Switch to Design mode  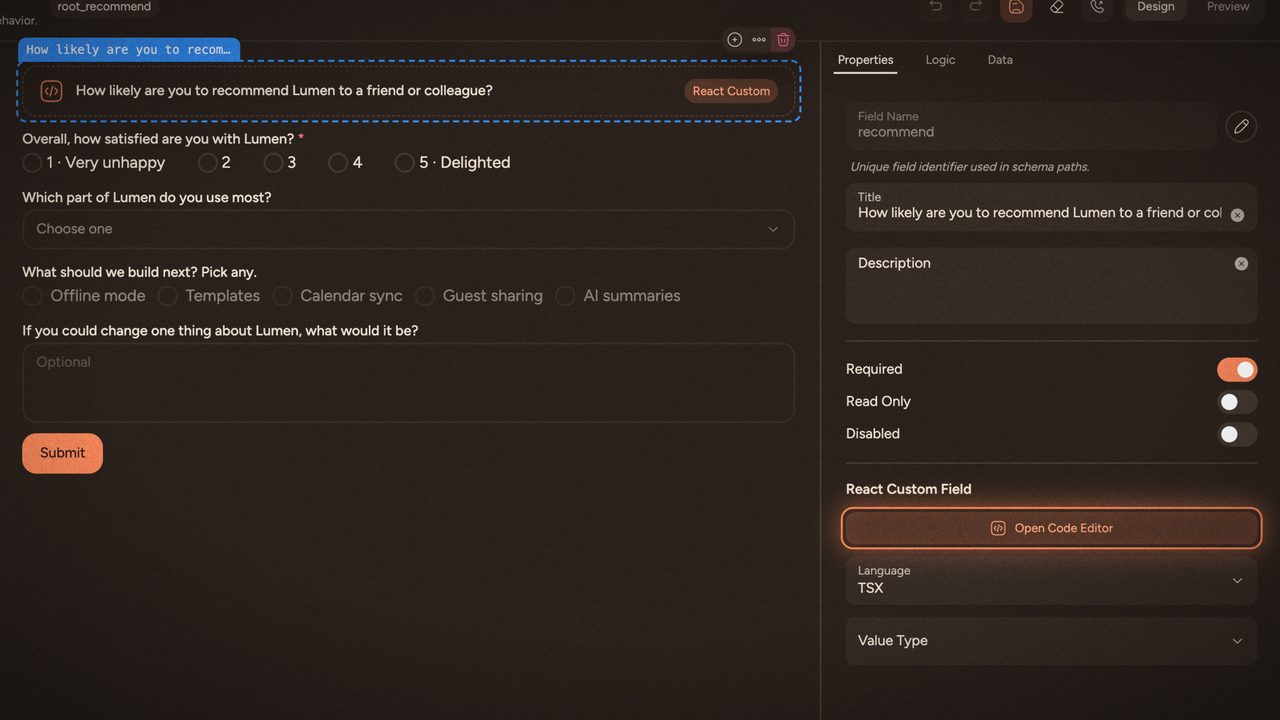coord(1156,7)
